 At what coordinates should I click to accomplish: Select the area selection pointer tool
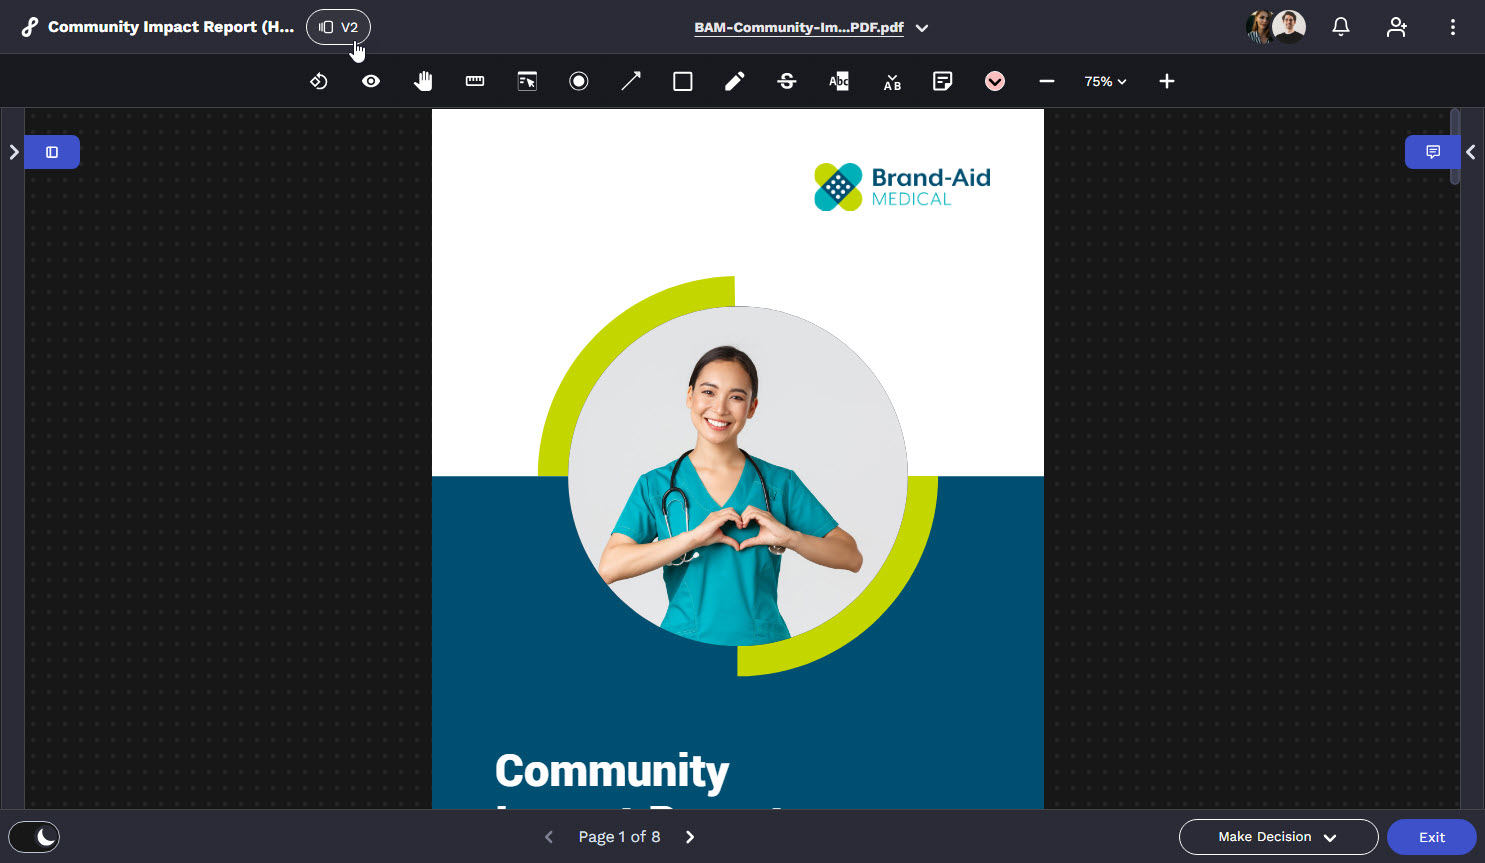527,81
